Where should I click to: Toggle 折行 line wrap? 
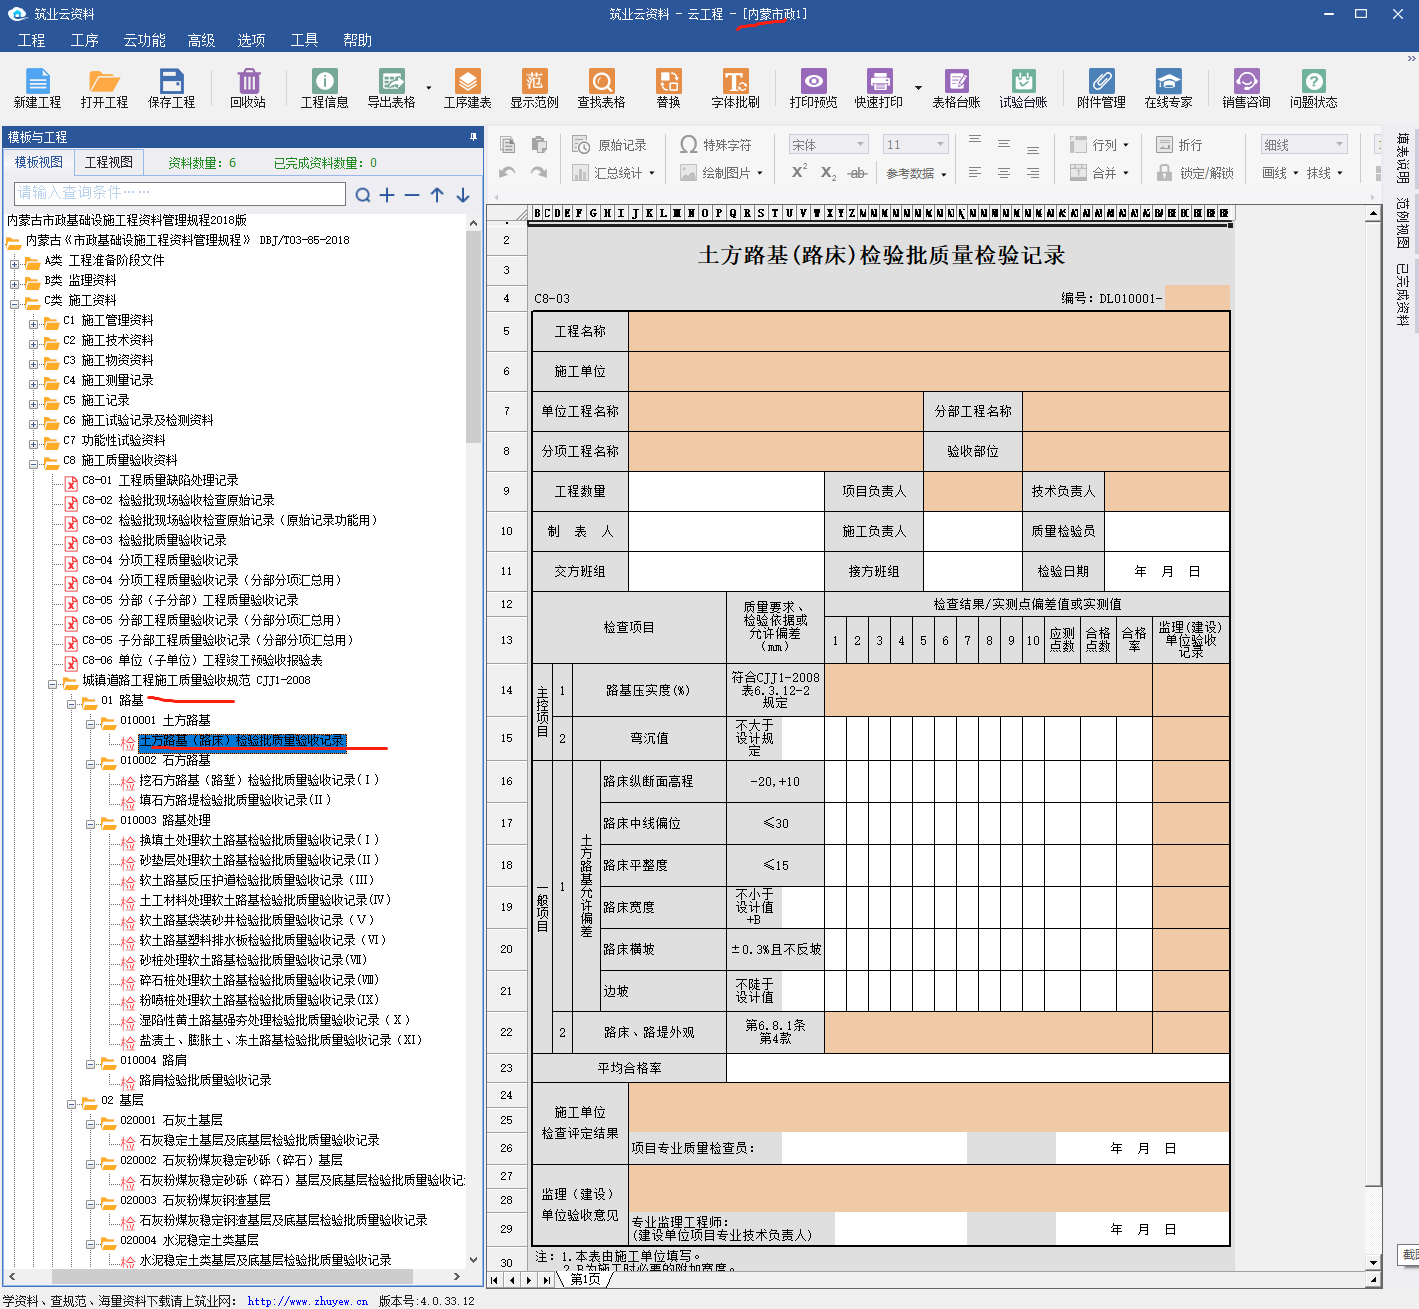[x=1180, y=145]
